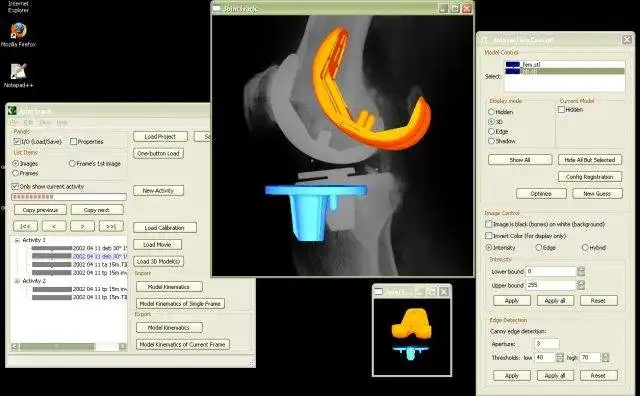This screenshot has height=396, width=640.
Task: Toggle the Activity 2 tree expander
Action: [17, 281]
